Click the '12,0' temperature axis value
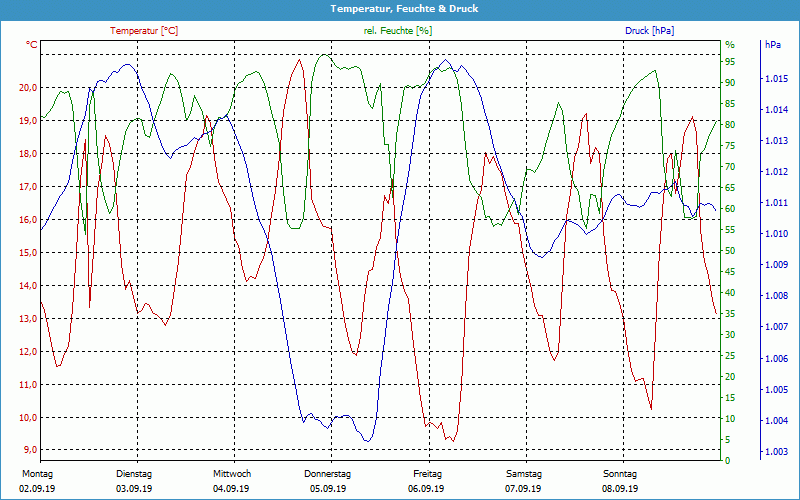The height and width of the screenshot is (500, 800). pyautogui.click(x=28, y=352)
